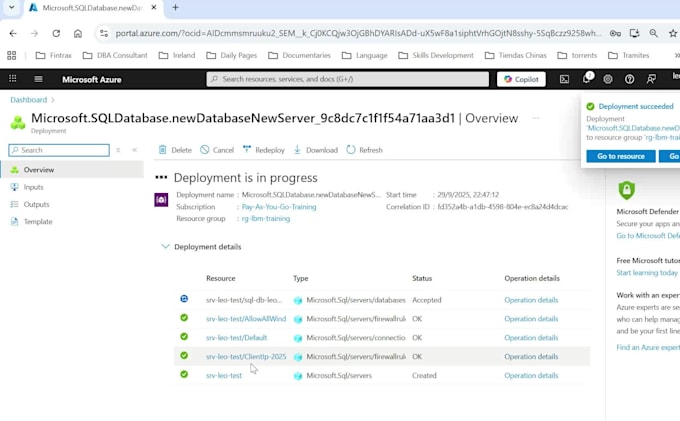Open Operation details for Default row
Viewport: 680px width, 421px height.
click(x=531, y=338)
